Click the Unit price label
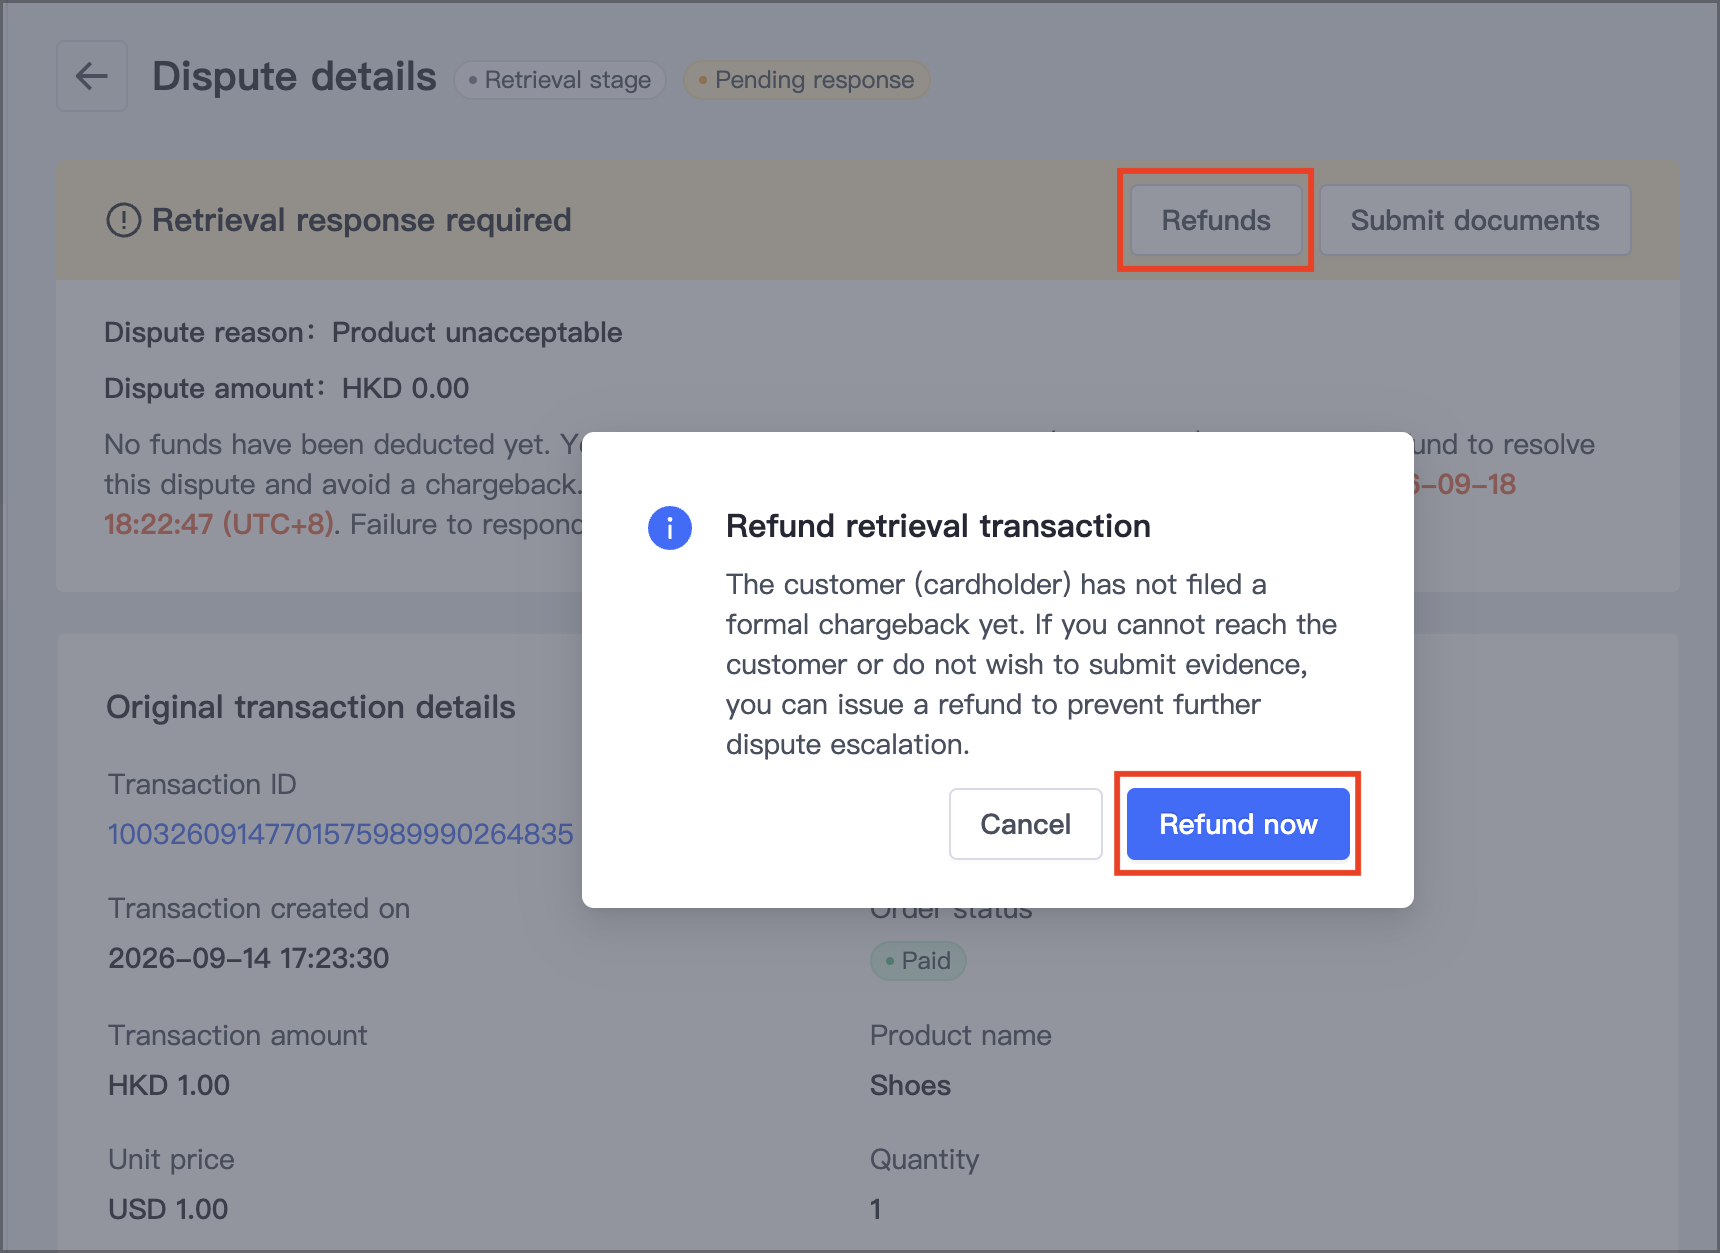Viewport: 1720px width, 1253px height. coord(171,1160)
